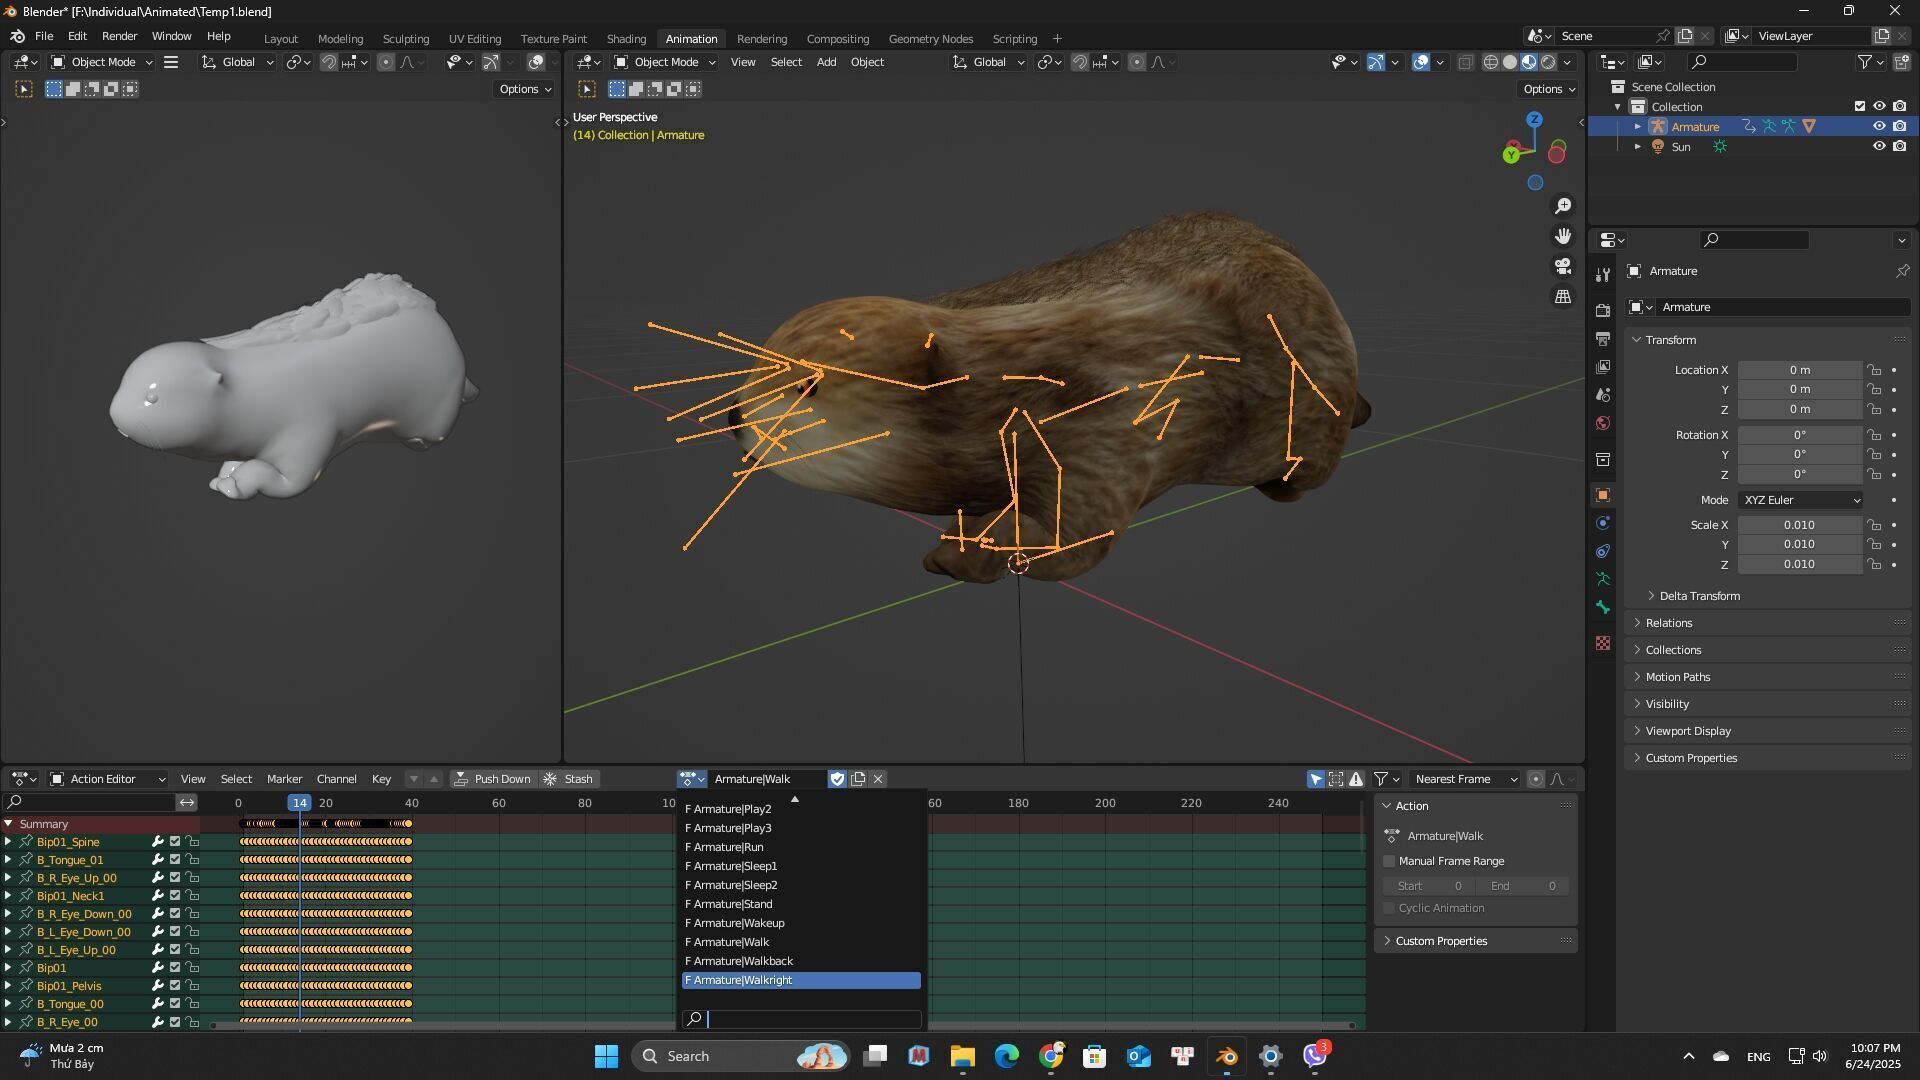Open the Object properties tab icon
The height and width of the screenshot is (1080, 1920).
tap(1603, 495)
